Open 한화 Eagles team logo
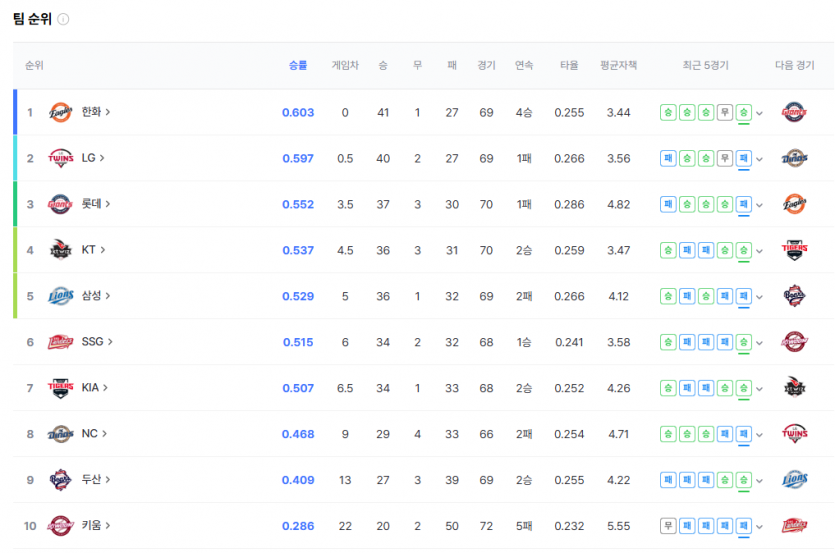The image size is (835, 553). point(60,112)
